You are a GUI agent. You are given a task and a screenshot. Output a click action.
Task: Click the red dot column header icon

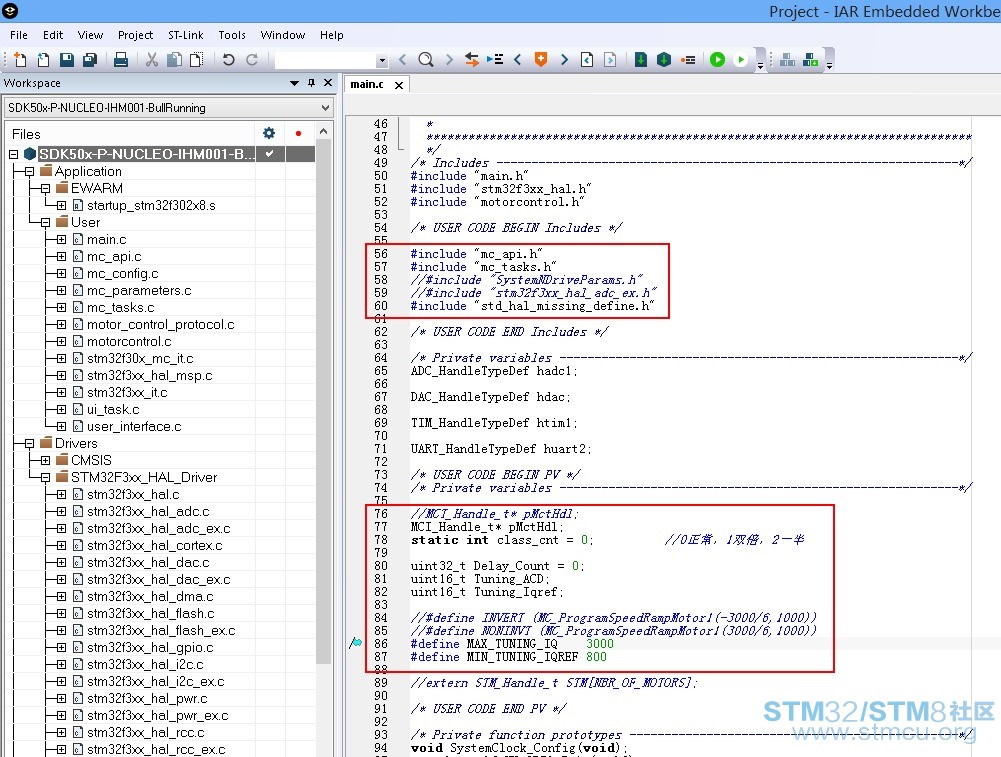298,133
